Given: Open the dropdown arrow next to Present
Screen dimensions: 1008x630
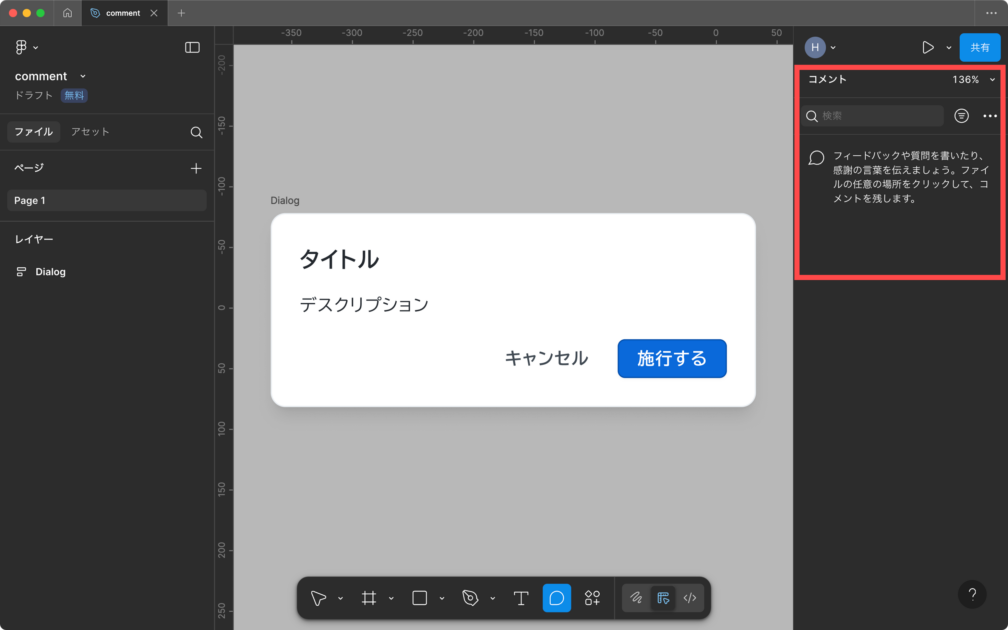Looking at the screenshot, I should click(x=948, y=47).
